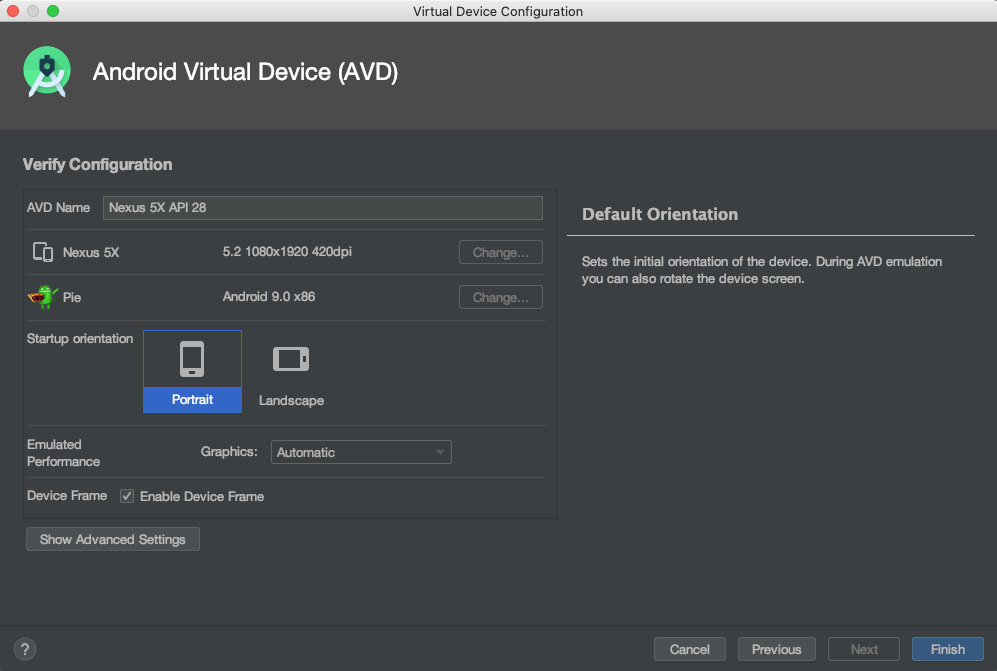Select the Landscape phone icon
Screen dimensions: 997x671
point(291,359)
